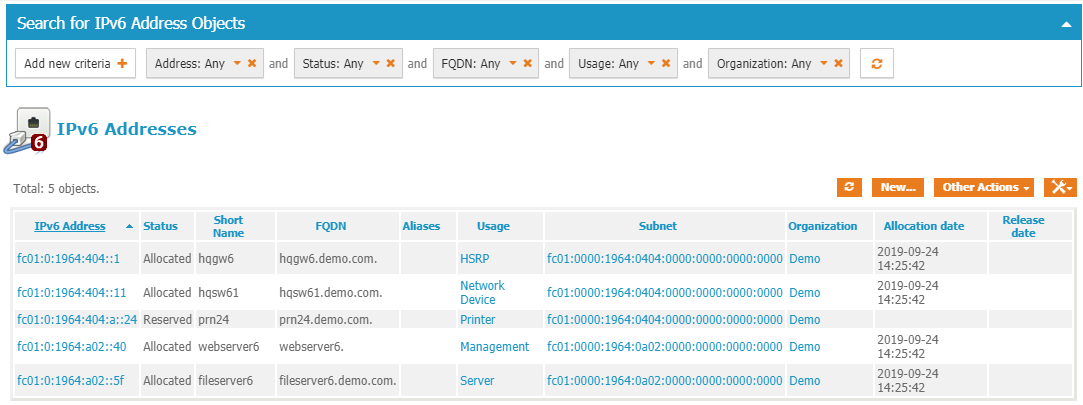1083x405 pixels.
Task: Click the orange refresh icon above the table
Action: [849, 187]
